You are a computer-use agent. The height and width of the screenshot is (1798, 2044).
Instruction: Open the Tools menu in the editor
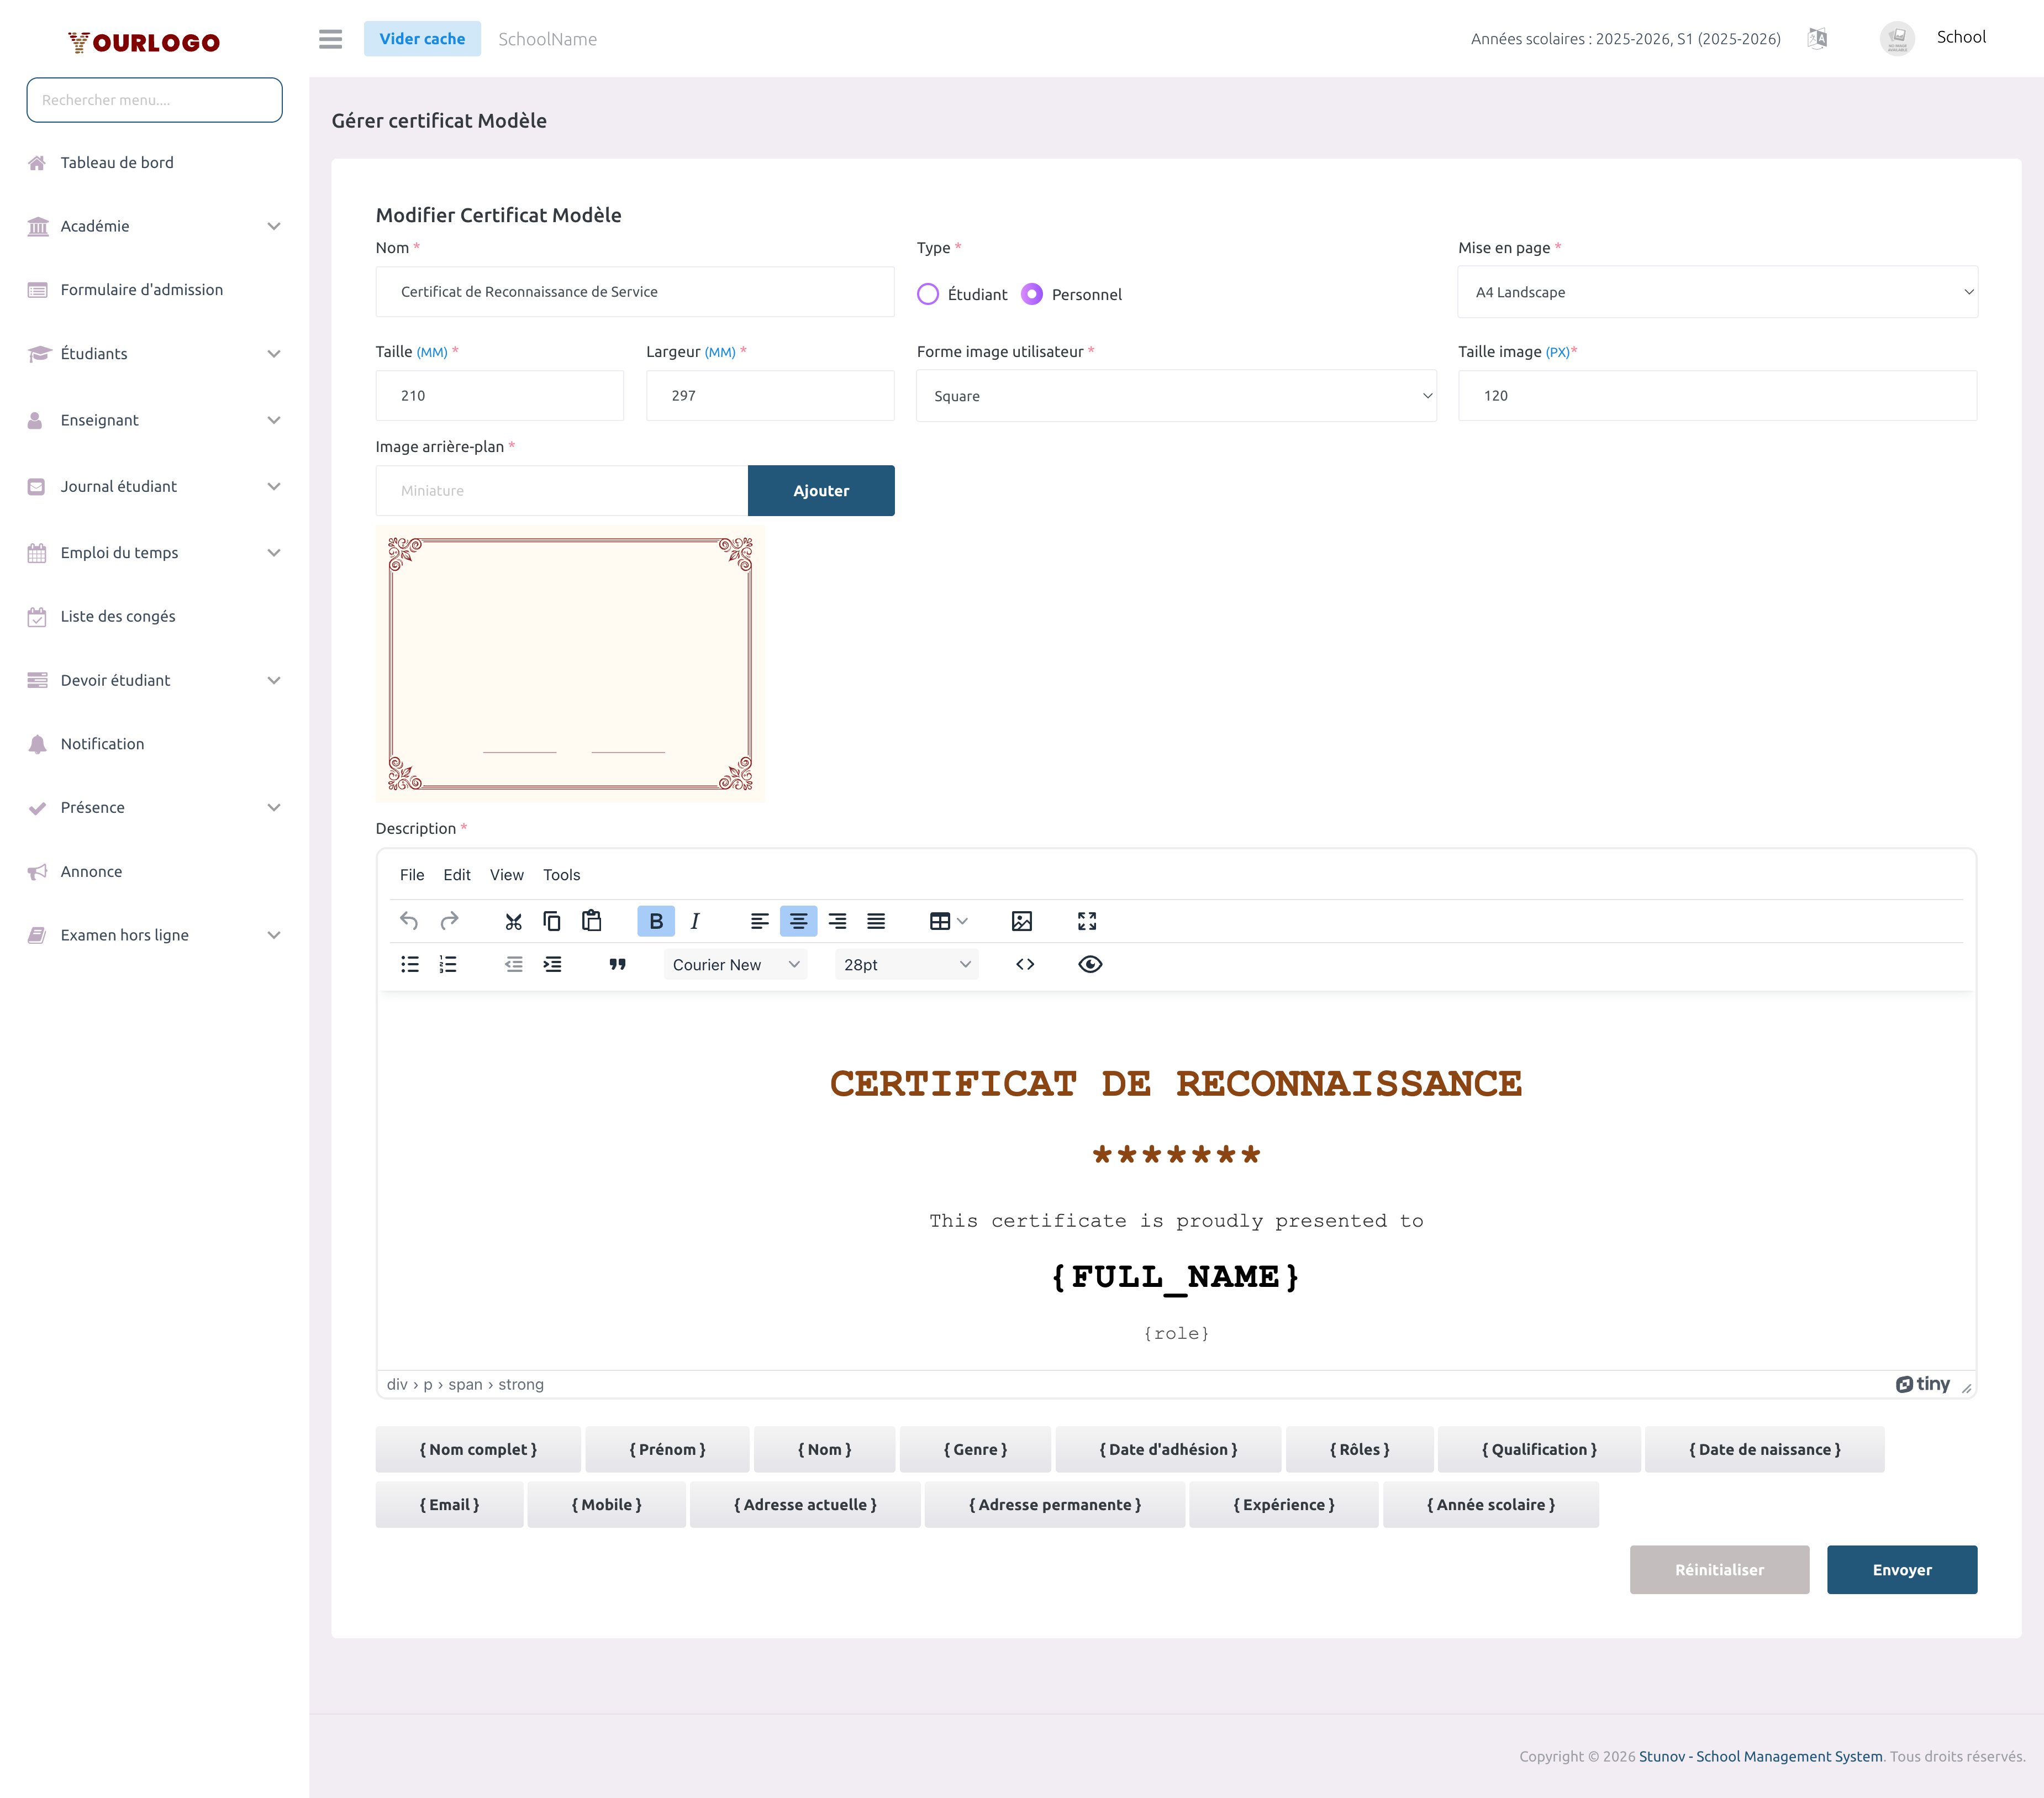click(561, 874)
